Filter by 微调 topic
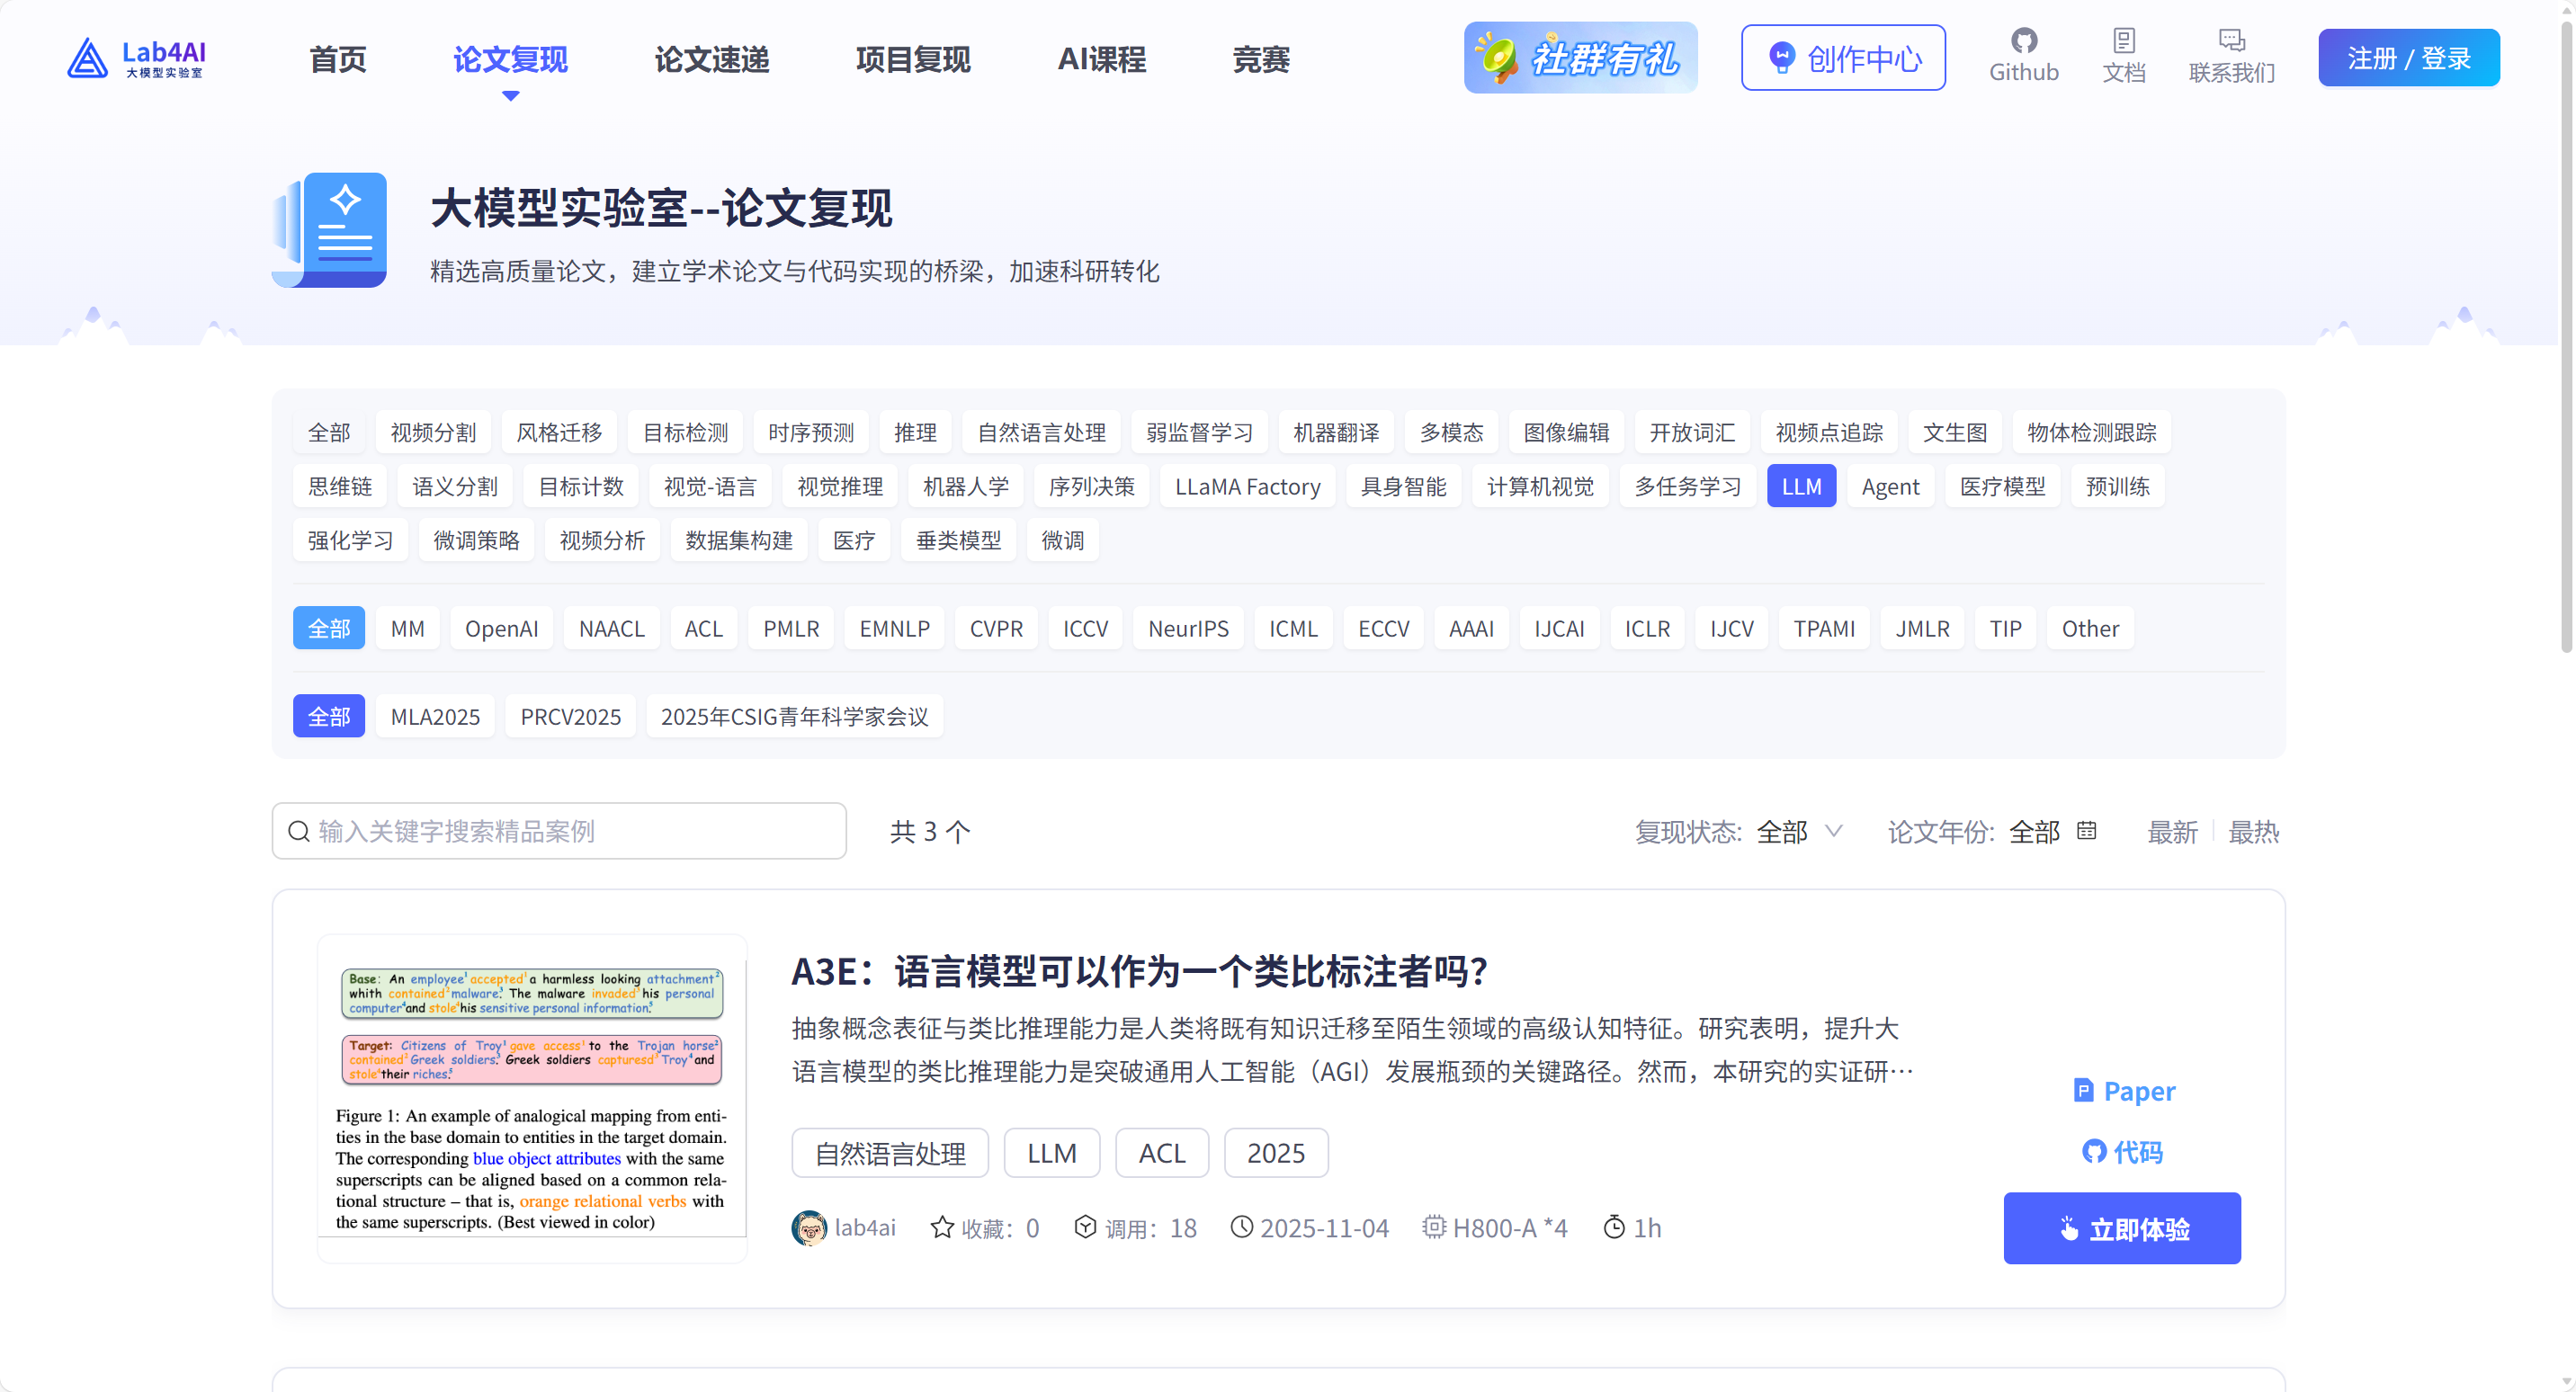This screenshot has width=2576, height=1392. click(x=1062, y=540)
